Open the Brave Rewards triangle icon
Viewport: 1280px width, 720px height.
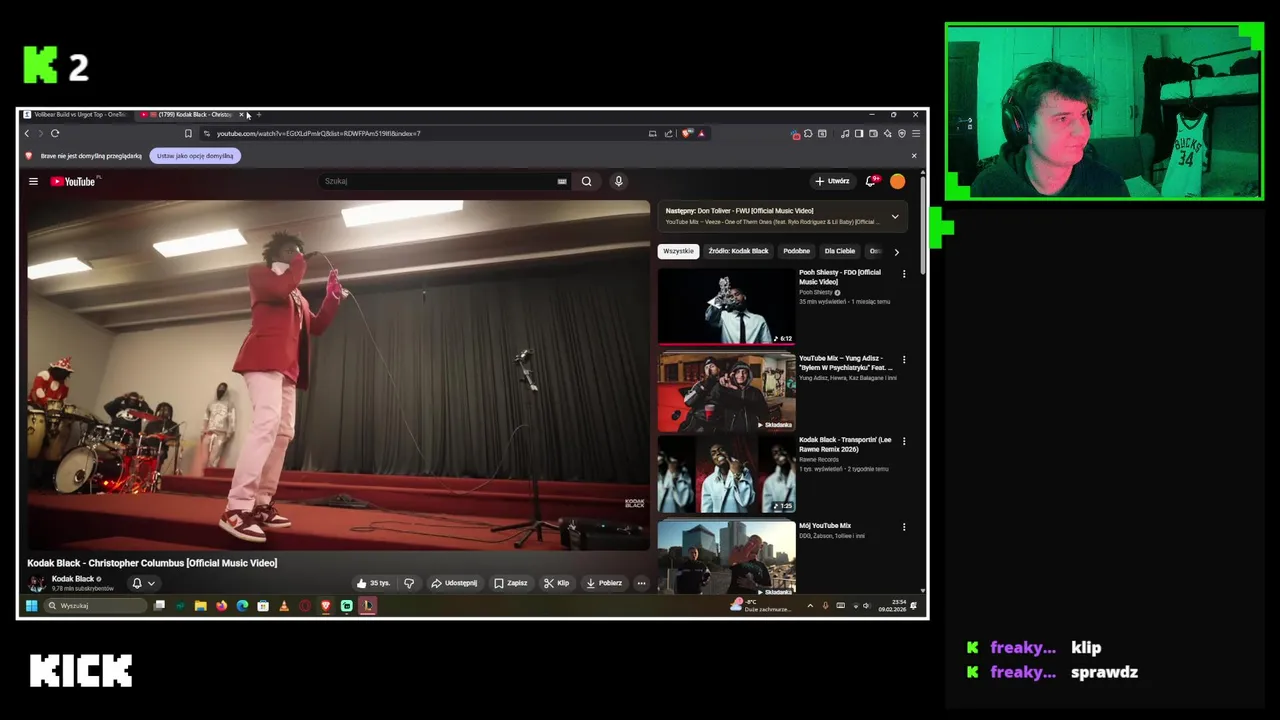[701, 133]
